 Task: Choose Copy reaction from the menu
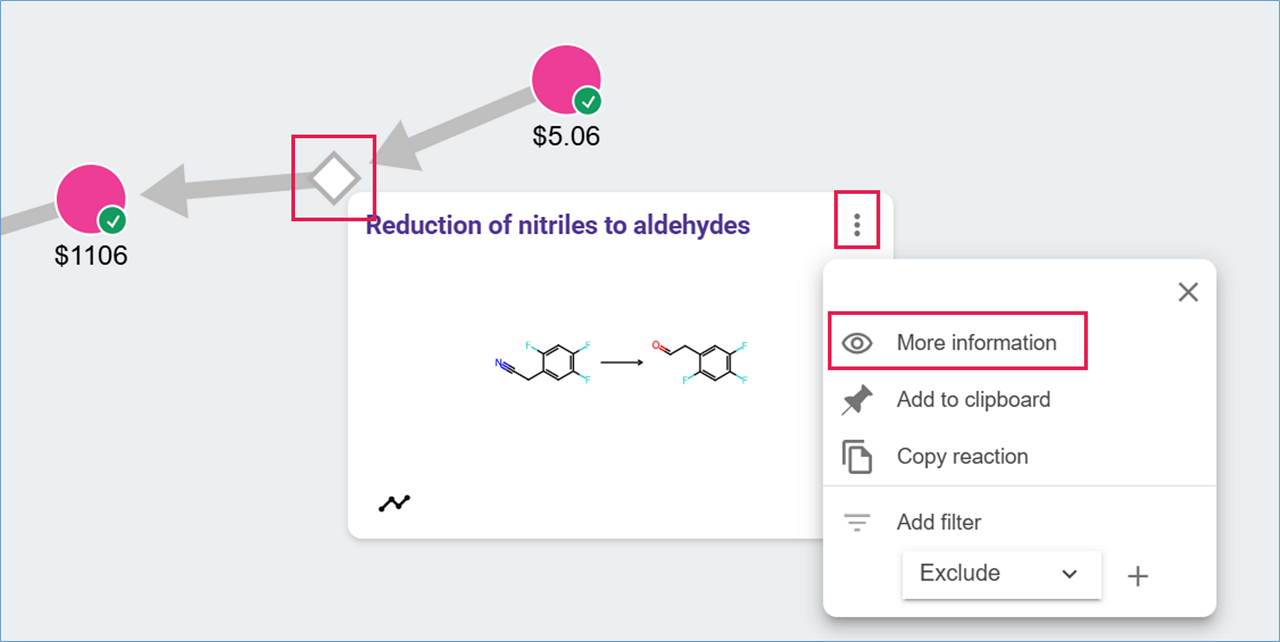[x=961, y=457]
